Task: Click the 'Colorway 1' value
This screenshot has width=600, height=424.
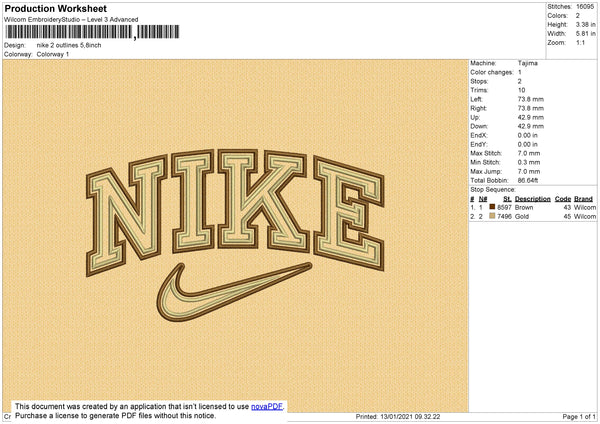Action: pyautogui.click(x=53, y=54)
